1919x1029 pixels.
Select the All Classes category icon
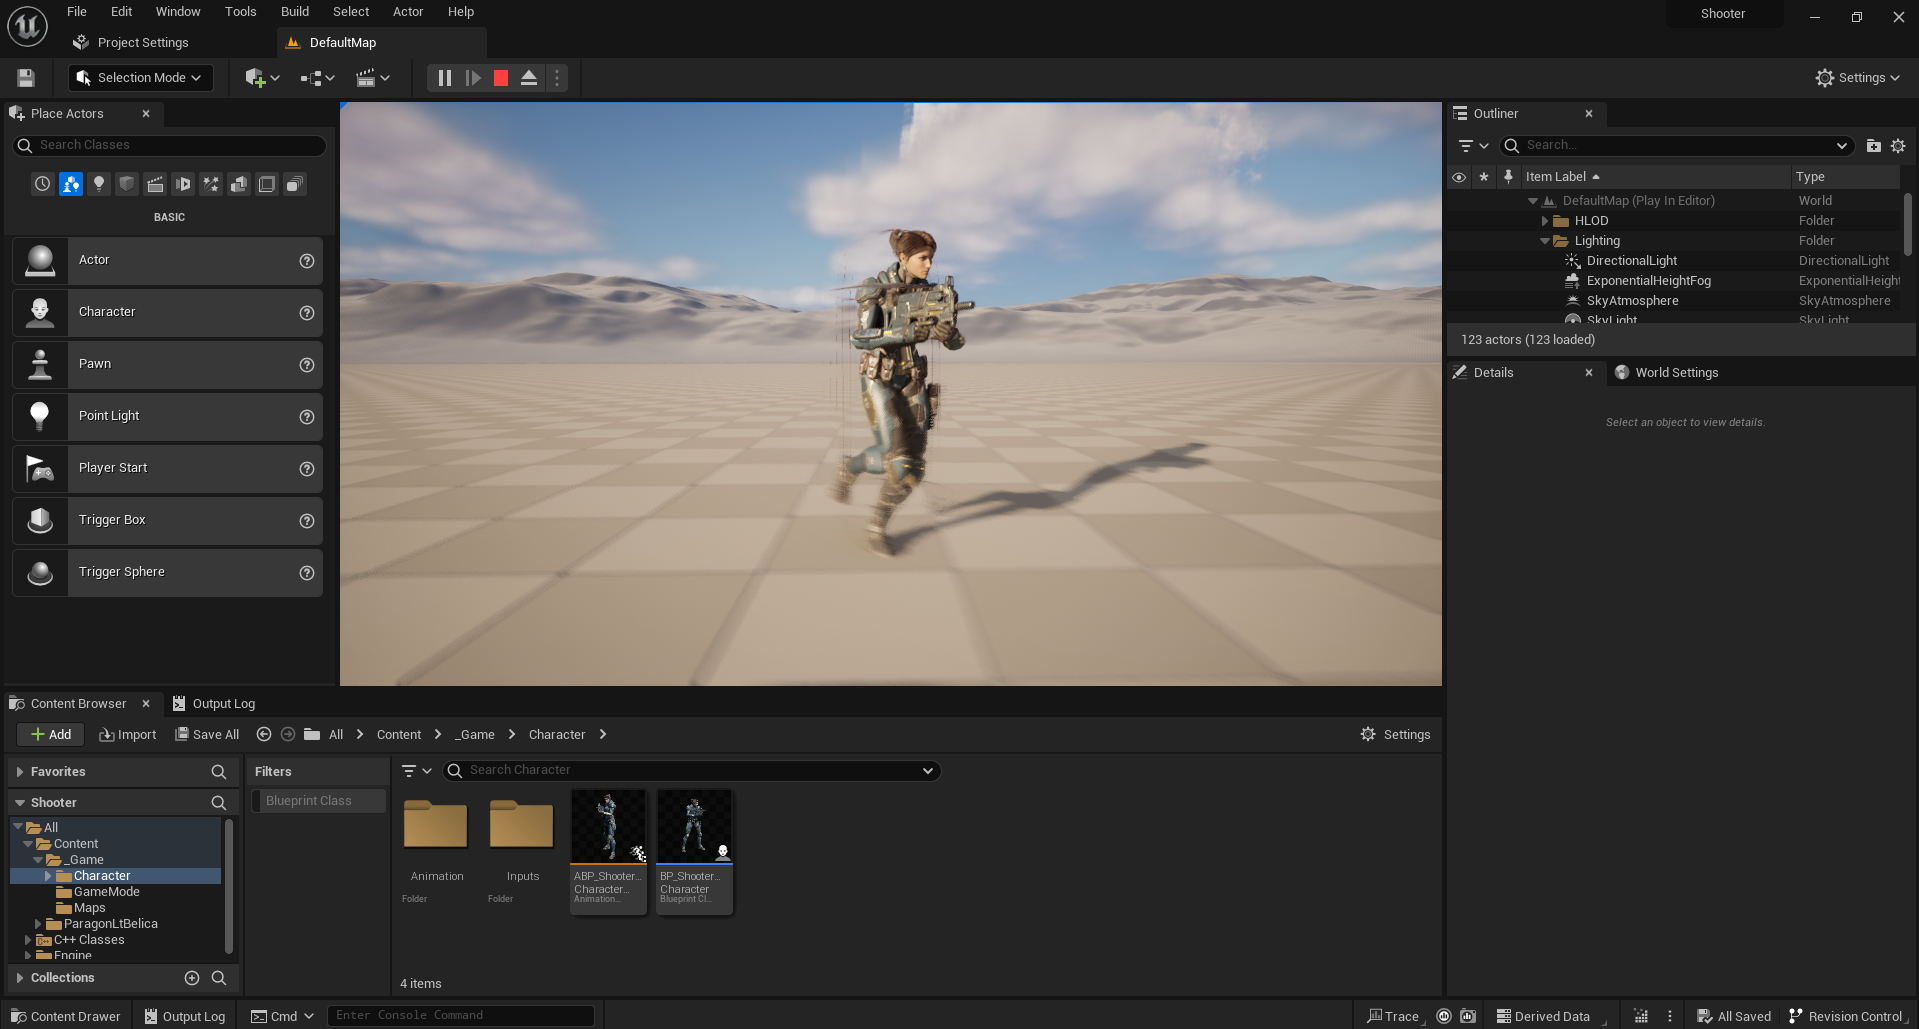click(295, 184)
